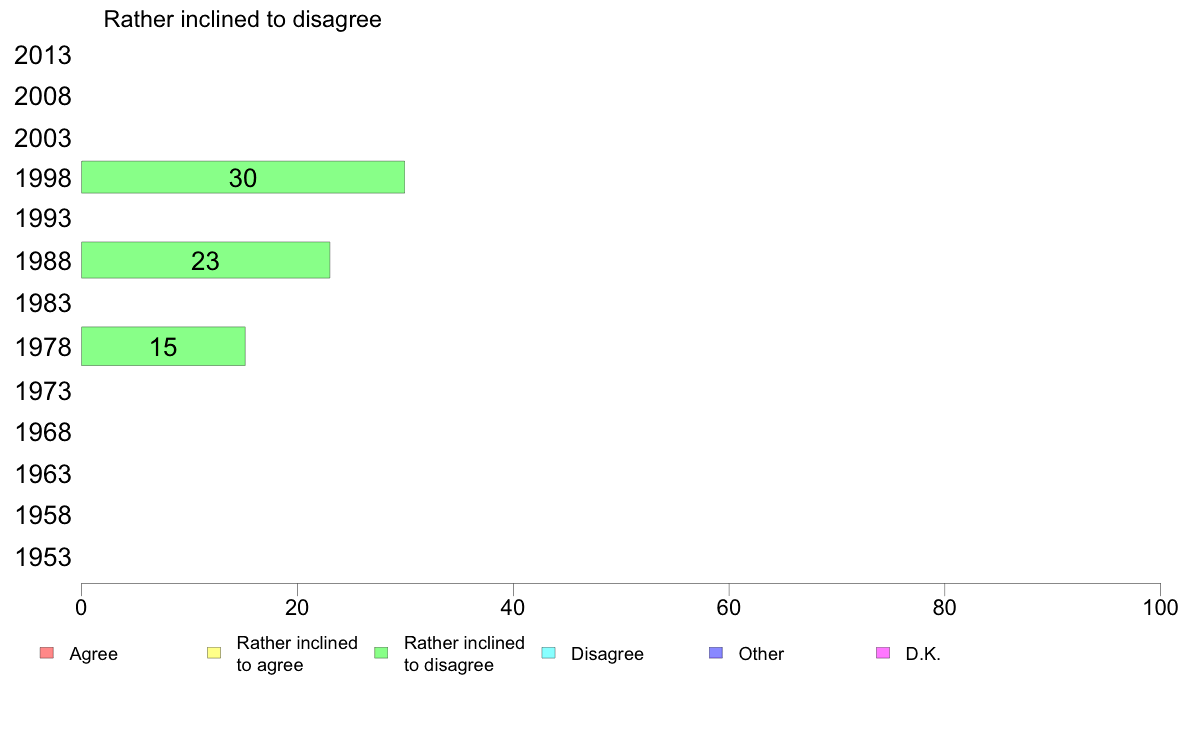Viewport: 1188px width, 736px height.
Task: Click the D.K. legend label
Action: (x=923, y=654)
